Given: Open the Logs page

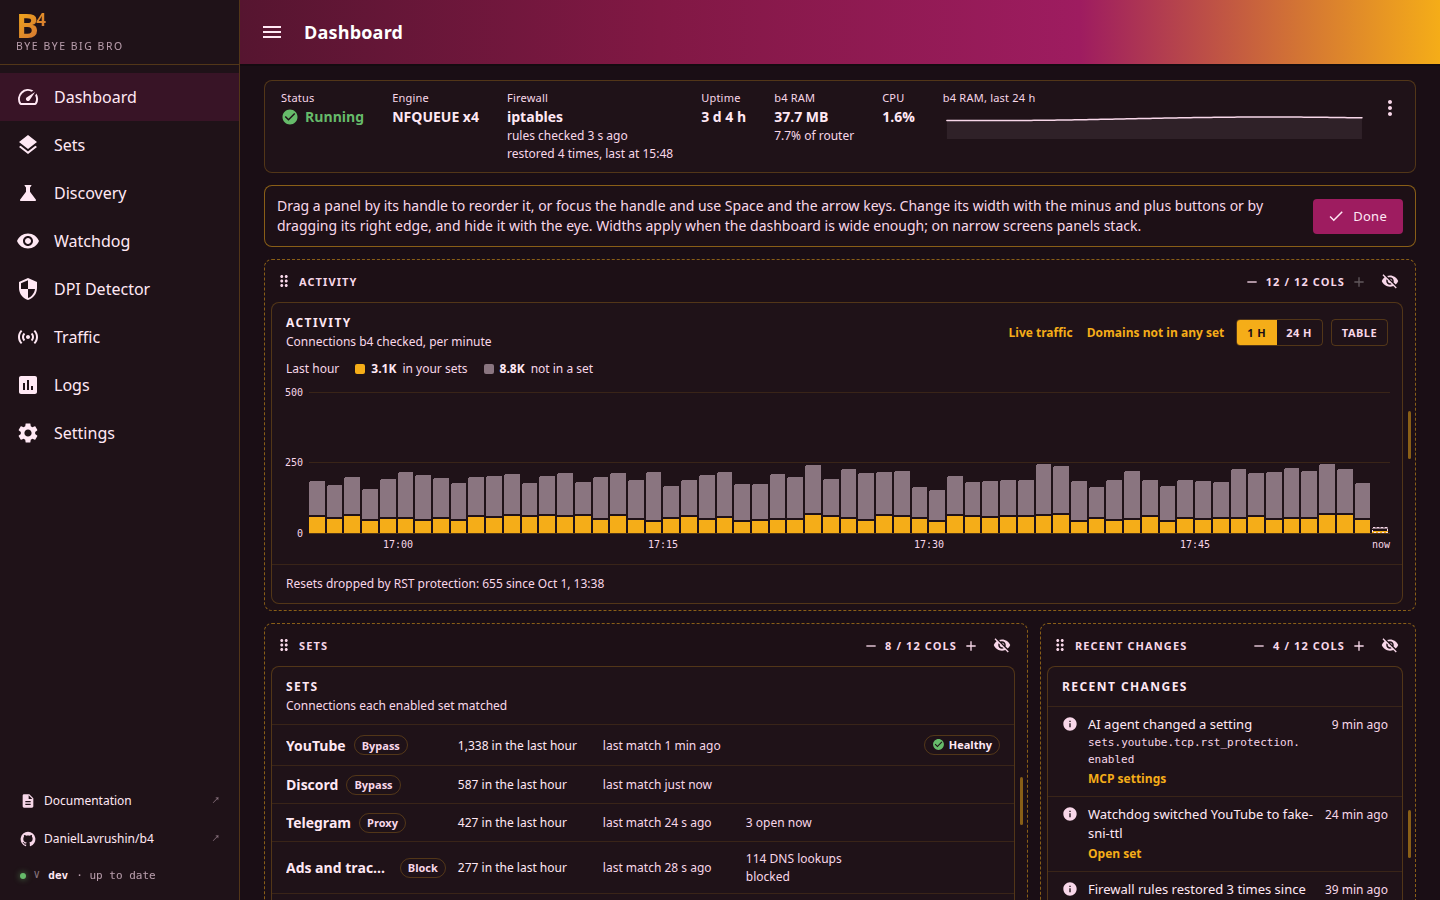Looking at the screenshot, I should coord(120,385).
